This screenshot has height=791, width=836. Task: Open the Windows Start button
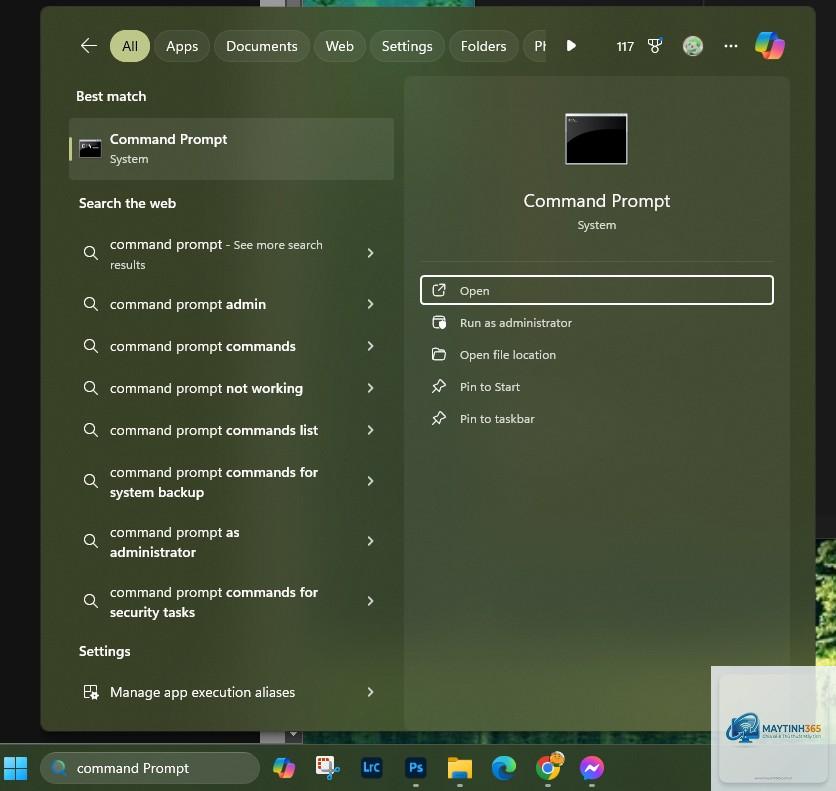pyautogui.click(x=15, y=768)
